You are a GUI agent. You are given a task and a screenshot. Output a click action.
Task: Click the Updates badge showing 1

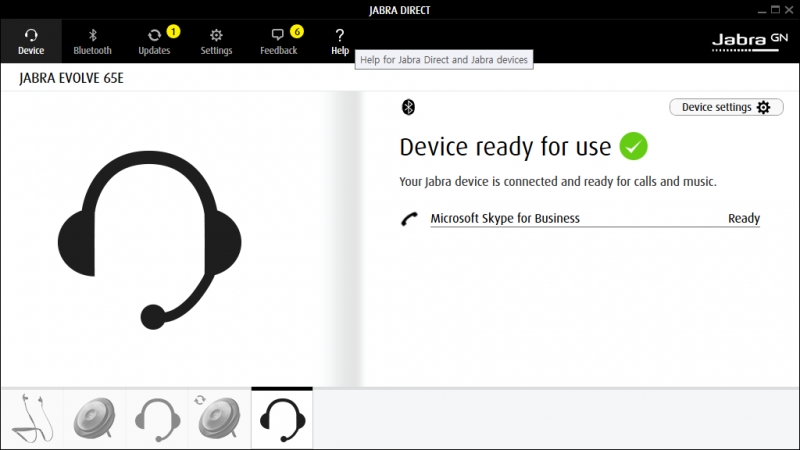click(x=173, y=32)
